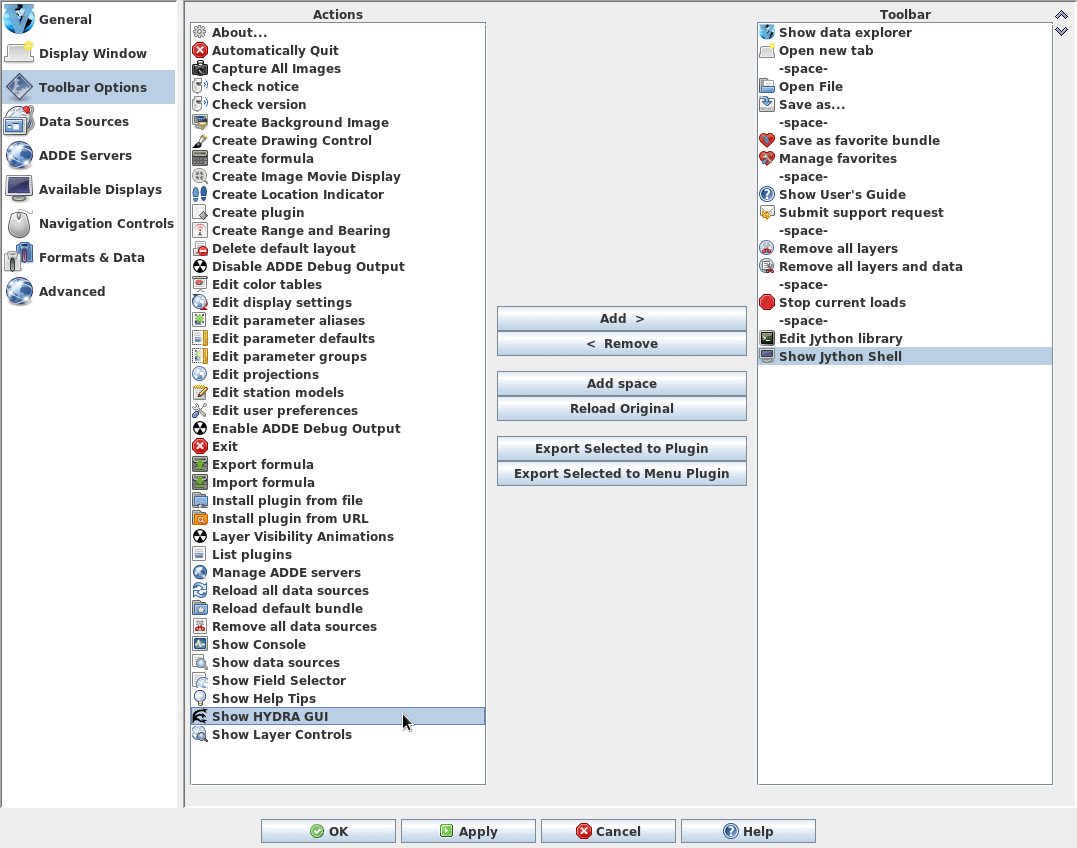Open the Advanced preferences section

click(89, 291)
